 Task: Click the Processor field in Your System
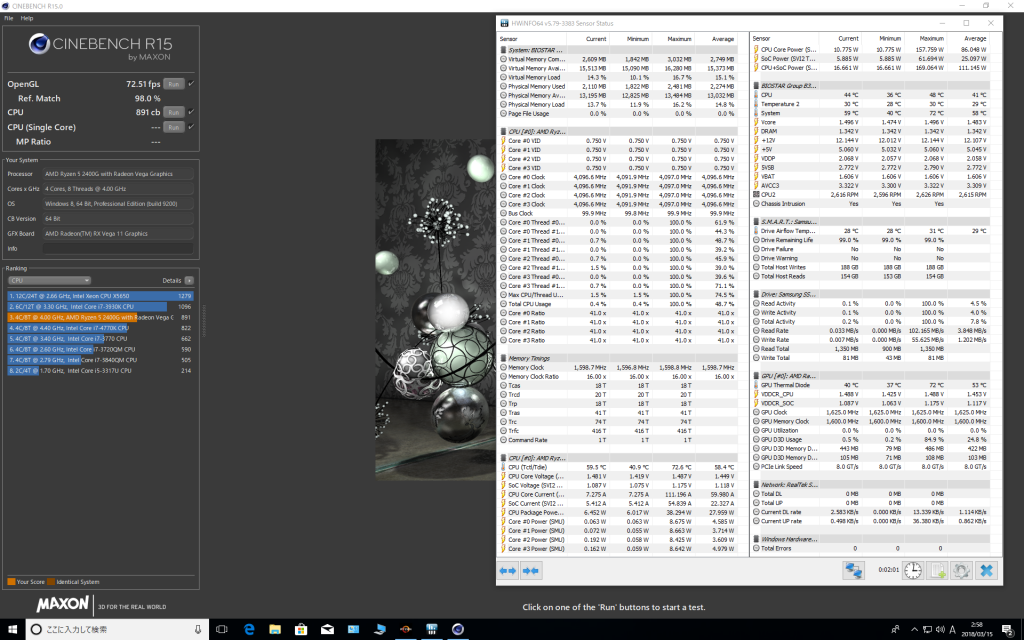point(118,174)
